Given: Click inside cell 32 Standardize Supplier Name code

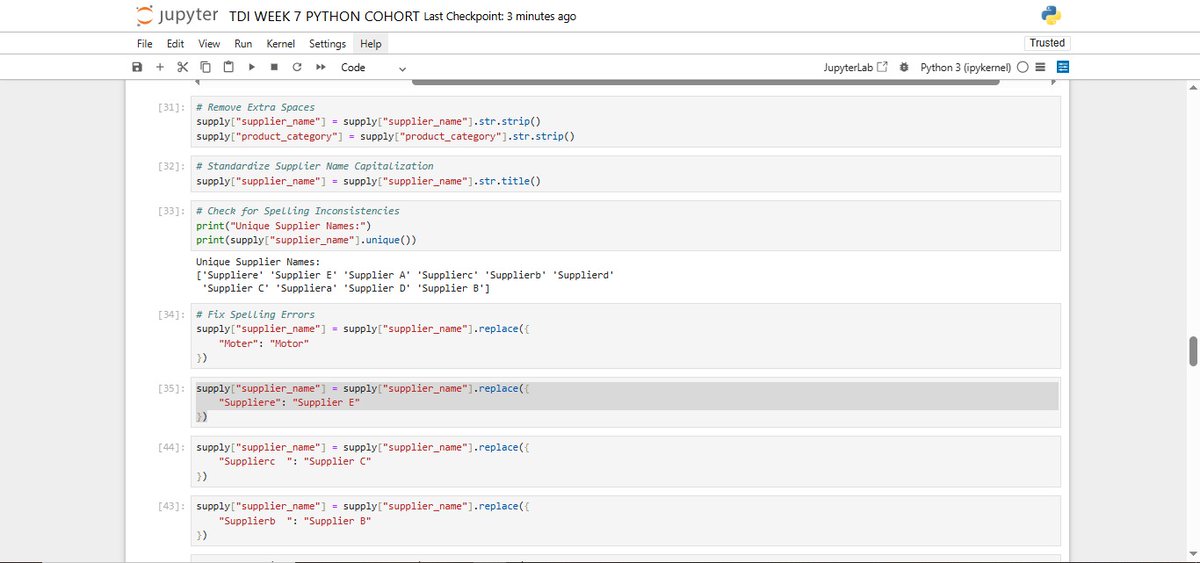Looking at the screenshot, I should 625,174.
